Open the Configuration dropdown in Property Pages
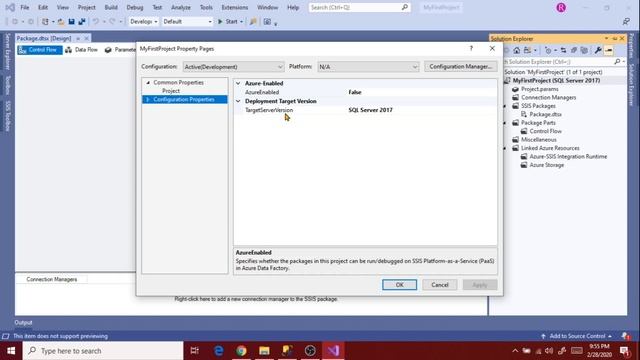Viewport: 640px width, 360px height. point(233,67)
